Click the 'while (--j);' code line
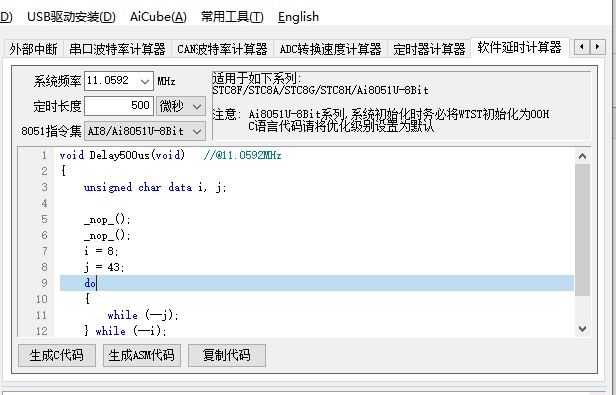The width and height of the screenshot is (616, 395). point(143,315)
